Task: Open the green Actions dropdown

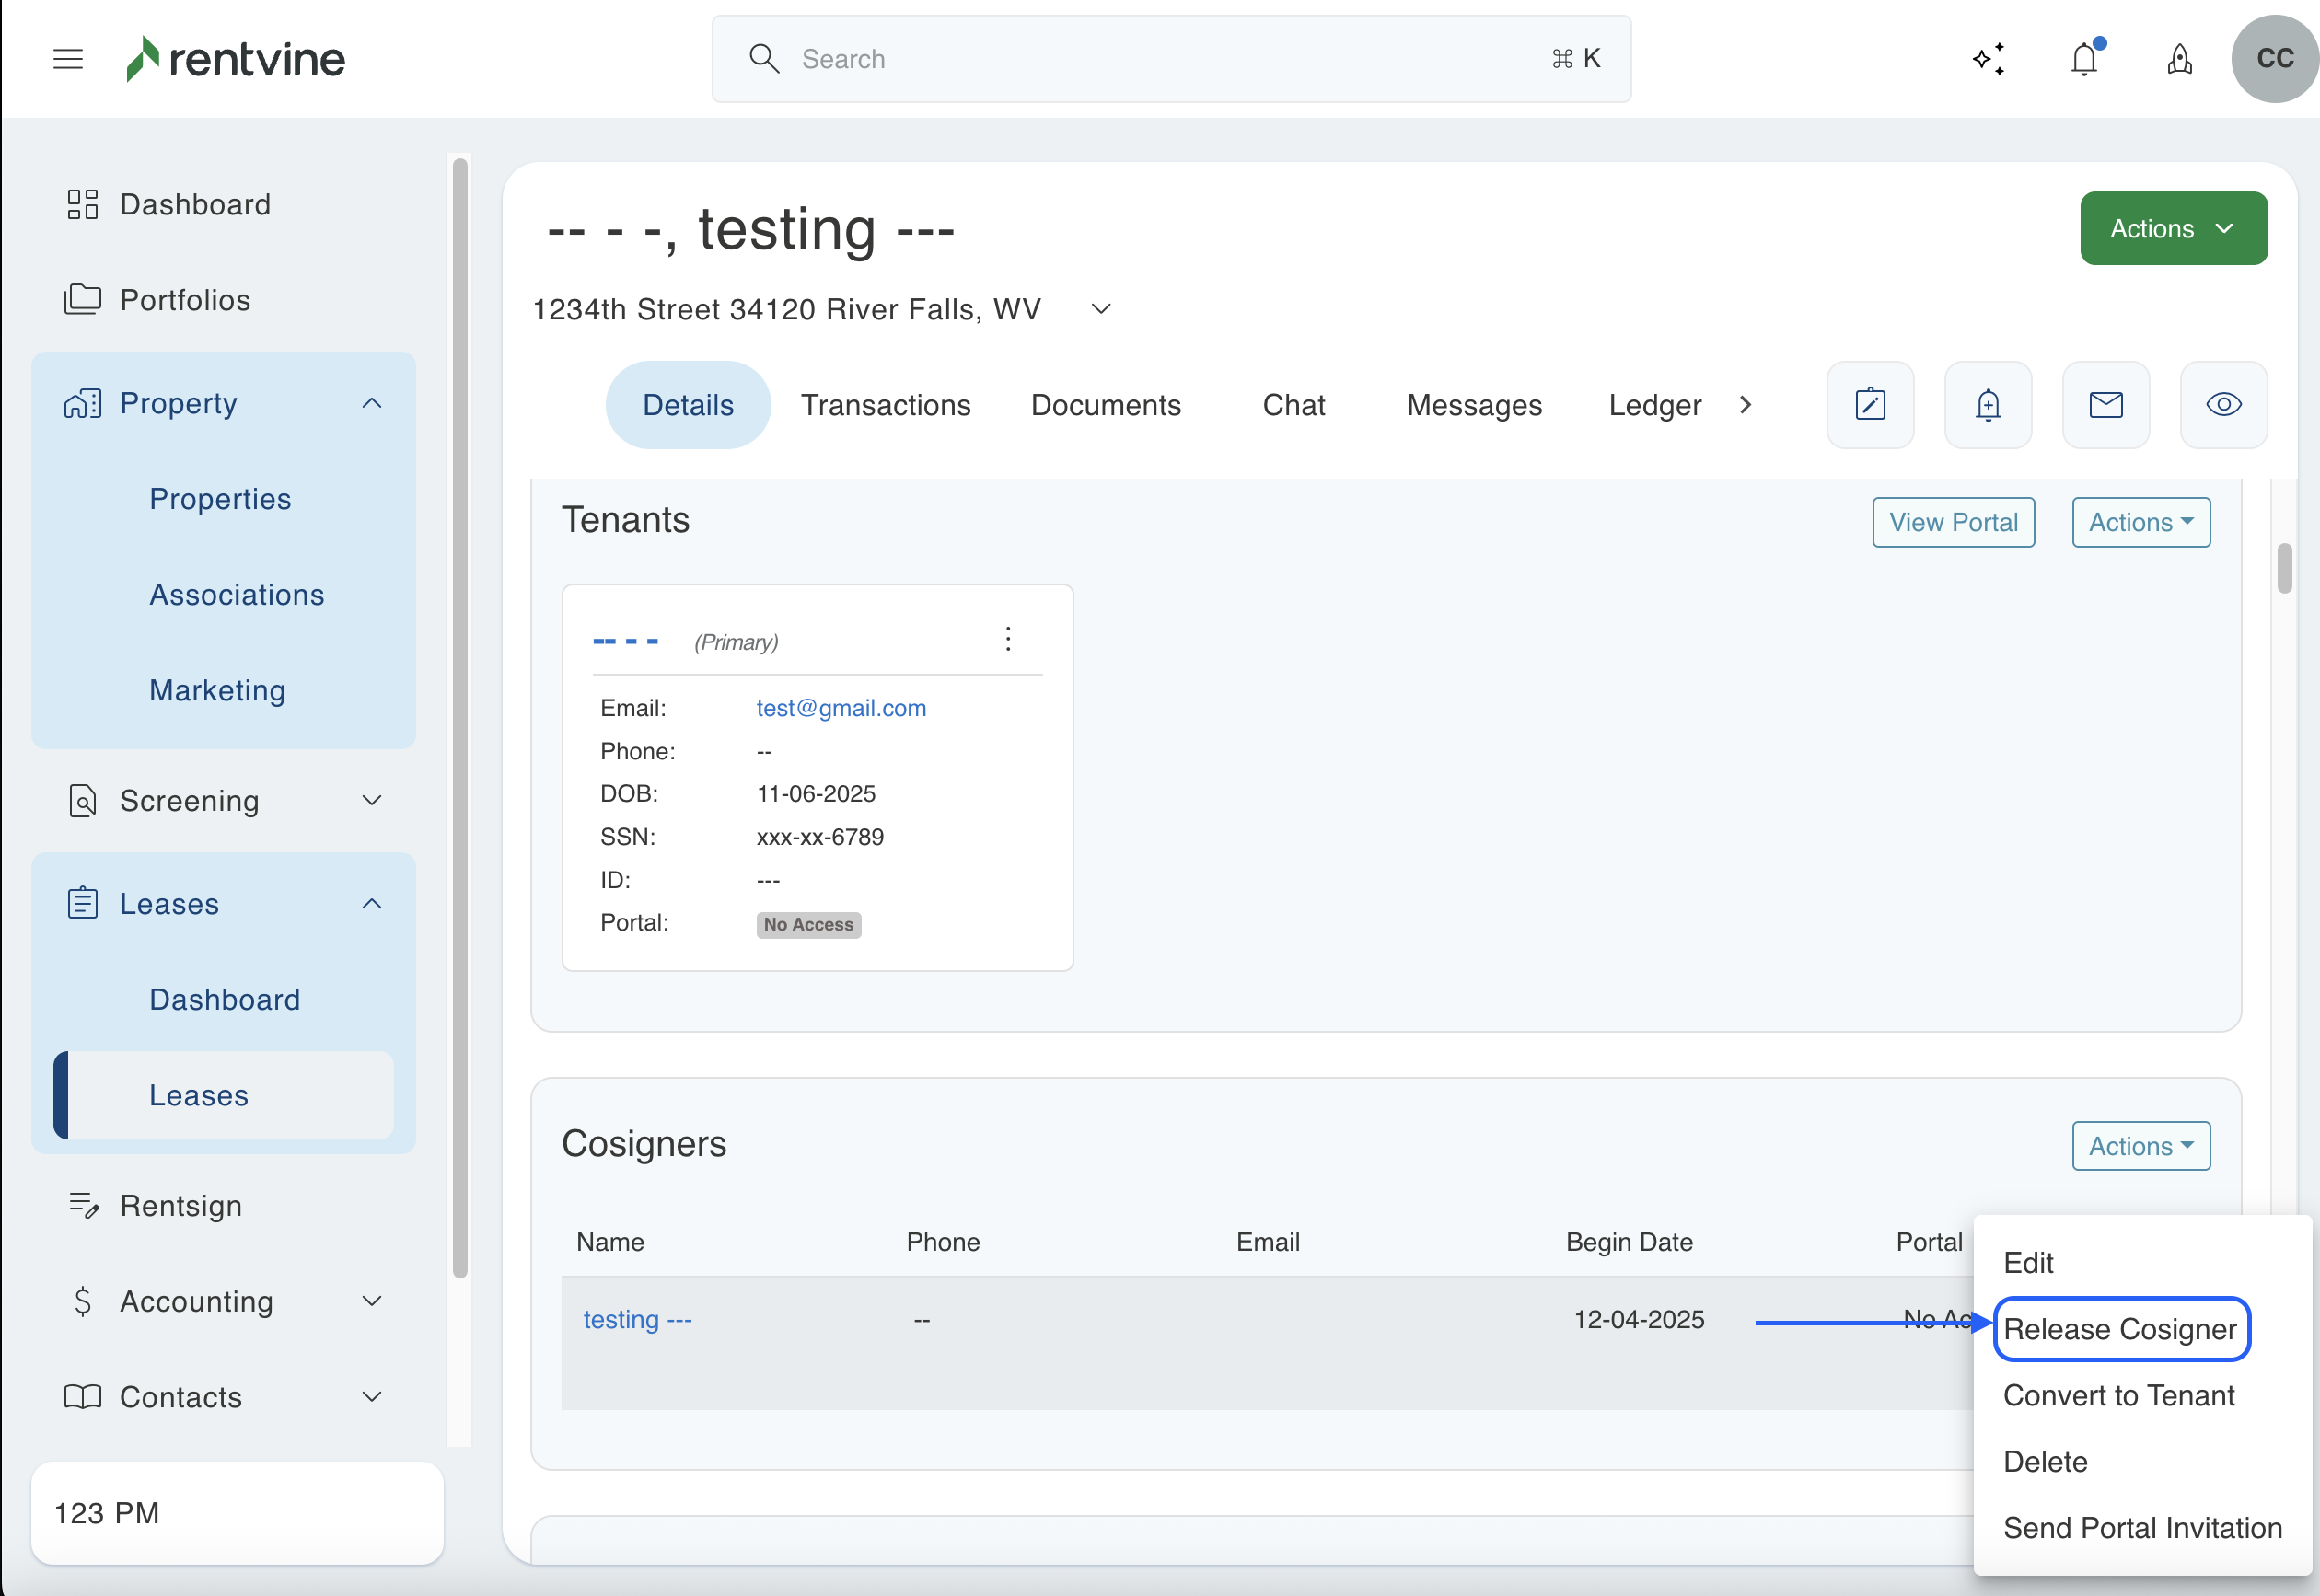Action: tap(2173, 229)
